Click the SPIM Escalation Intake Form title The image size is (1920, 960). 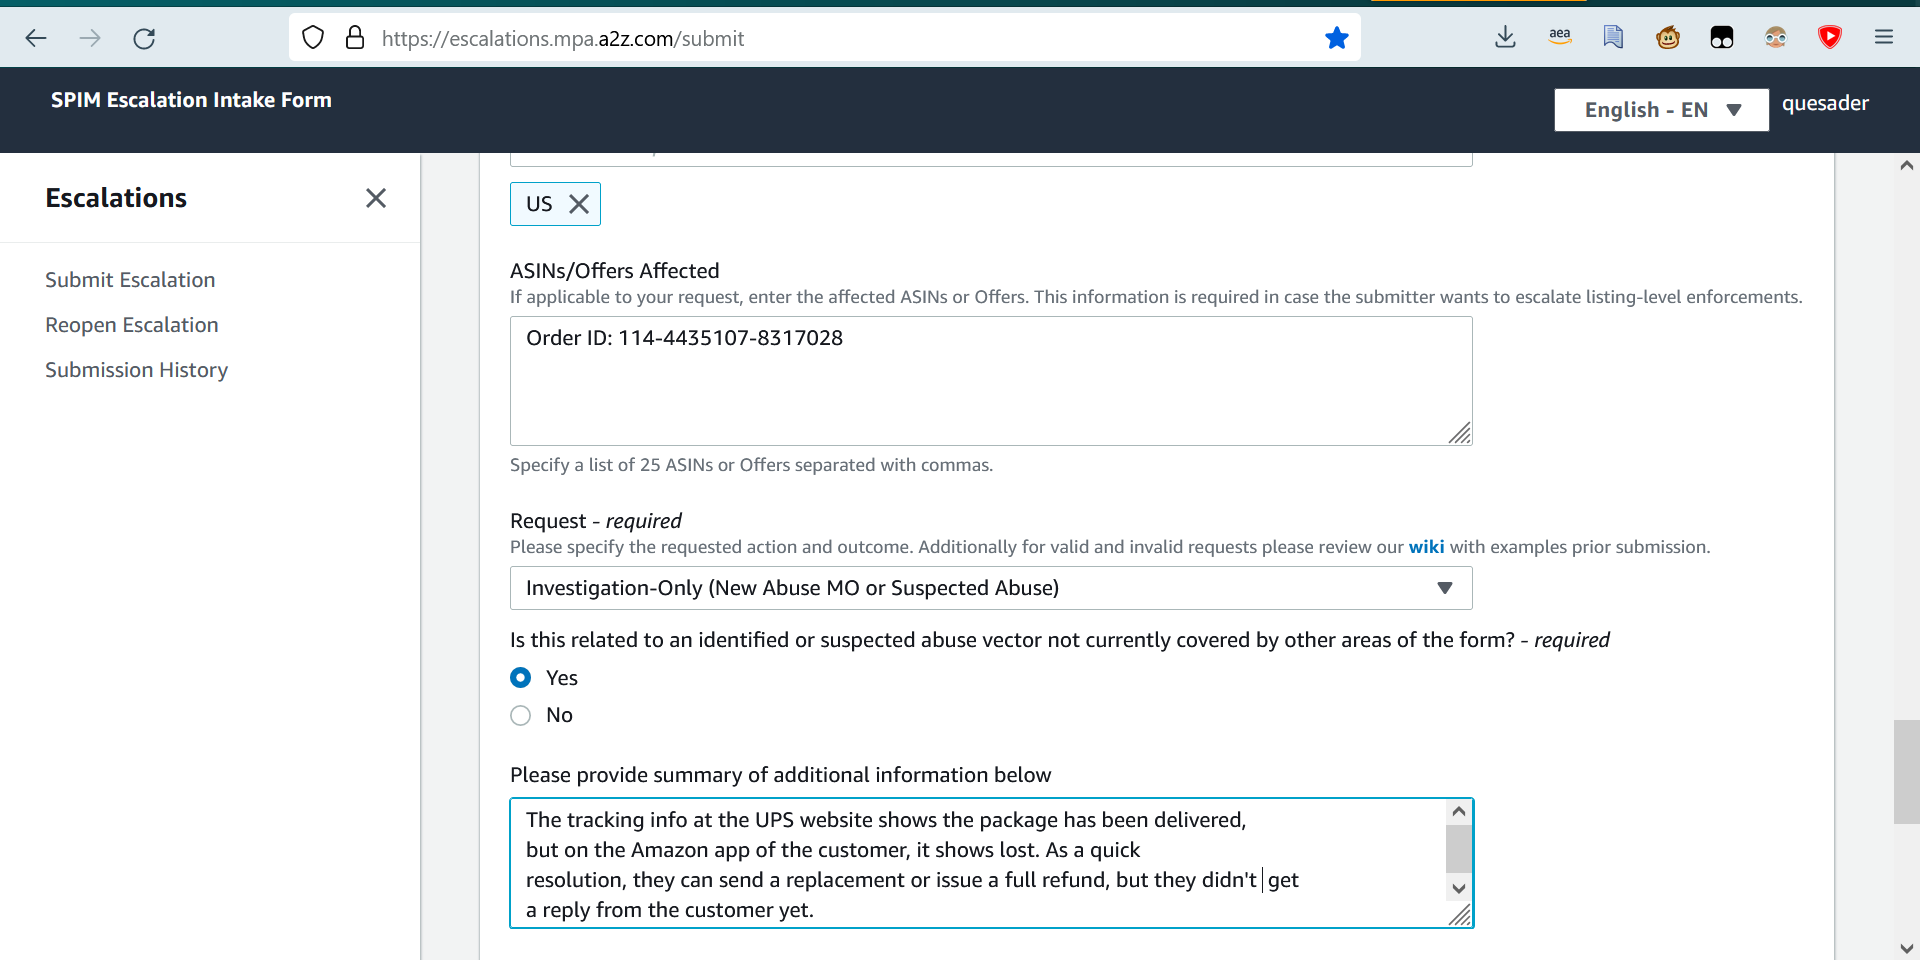(191, 100)
